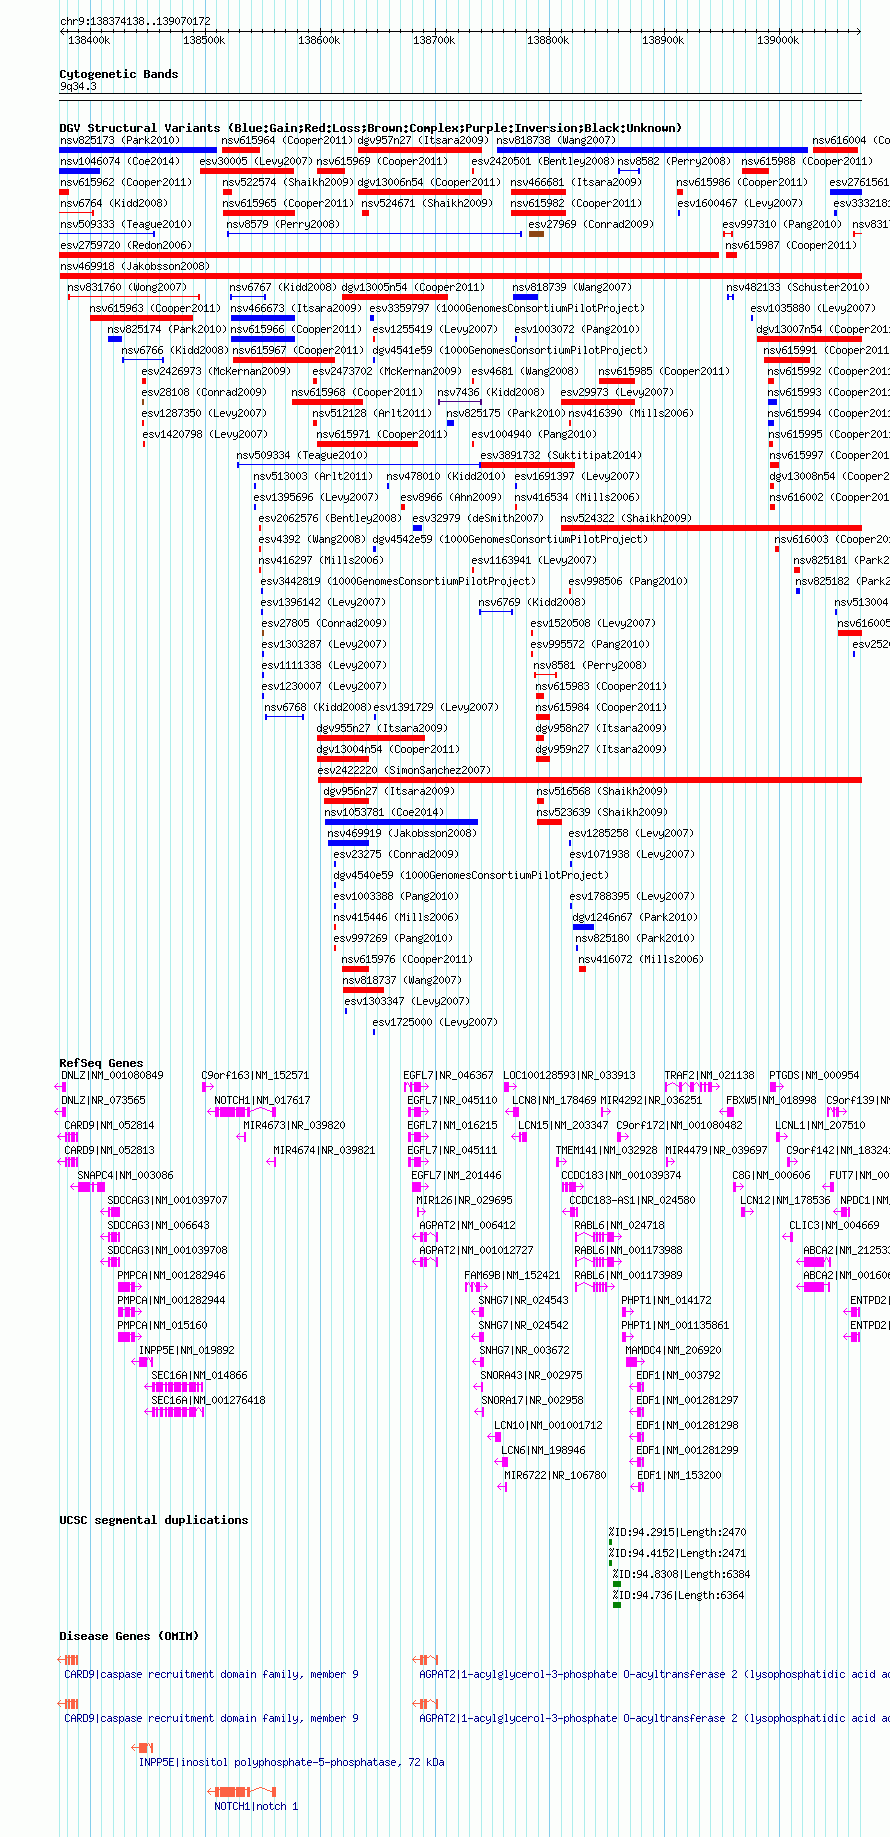Click gene TMEM141|NM_032928
This screenshot has width=890, height=1837.
click(x=606, y=1150)
